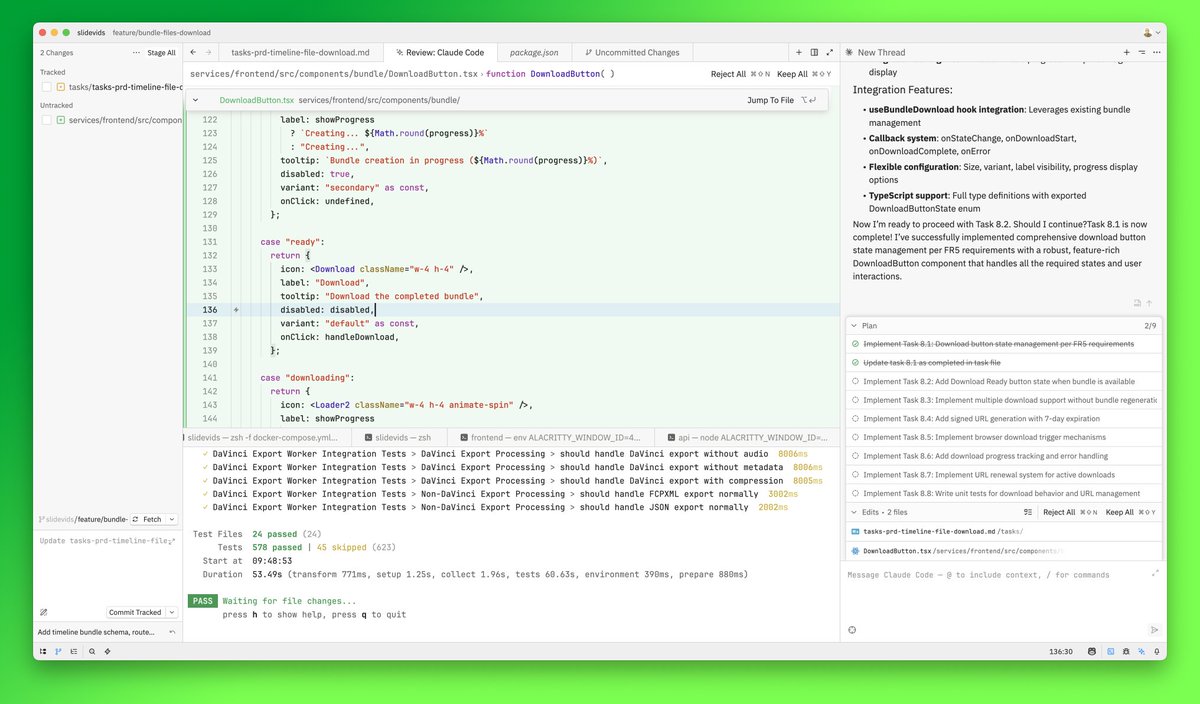1200x704 pixels.
Task: Click the user avatar in title bar
Action: 1147,33
